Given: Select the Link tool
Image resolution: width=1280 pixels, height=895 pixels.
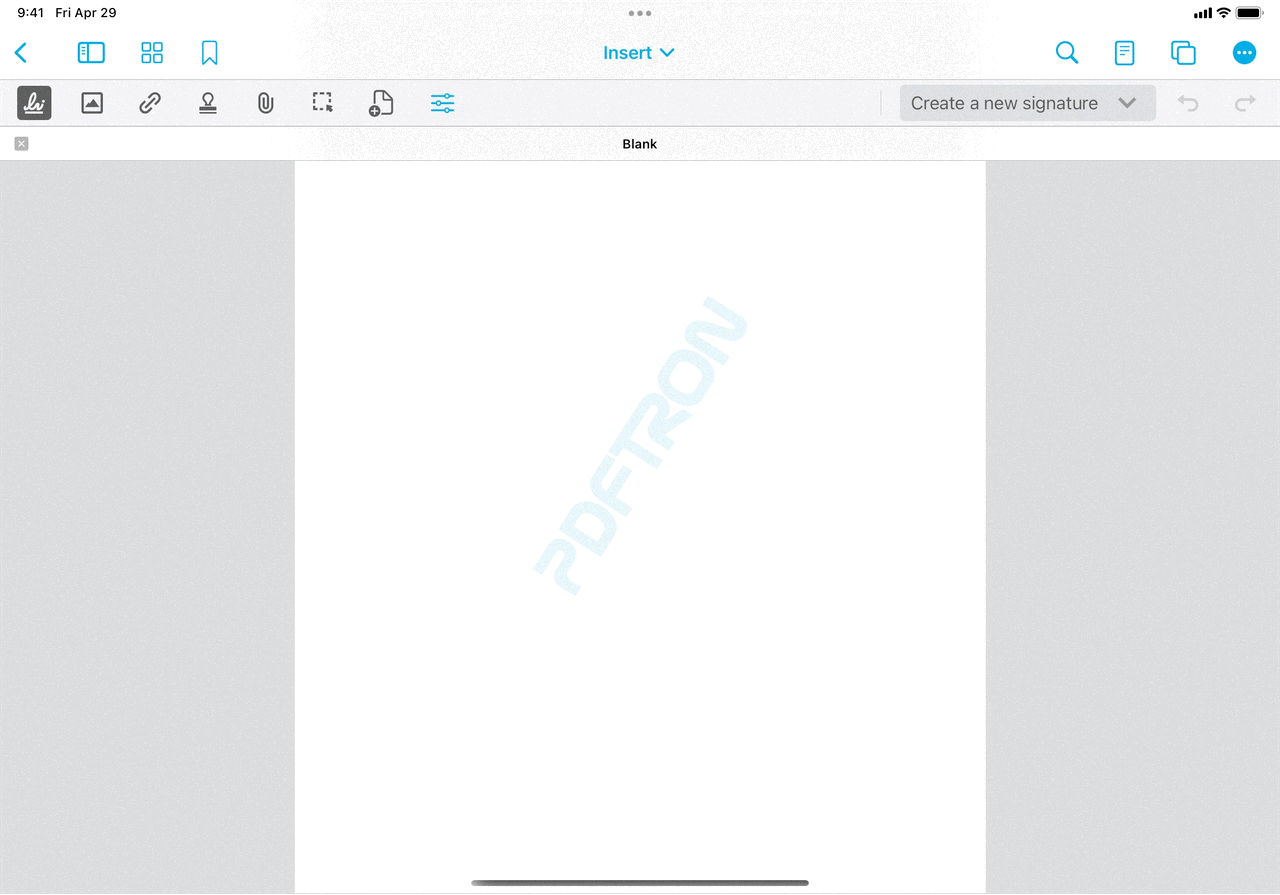Looking at the screenshot, I should [150, 103].
